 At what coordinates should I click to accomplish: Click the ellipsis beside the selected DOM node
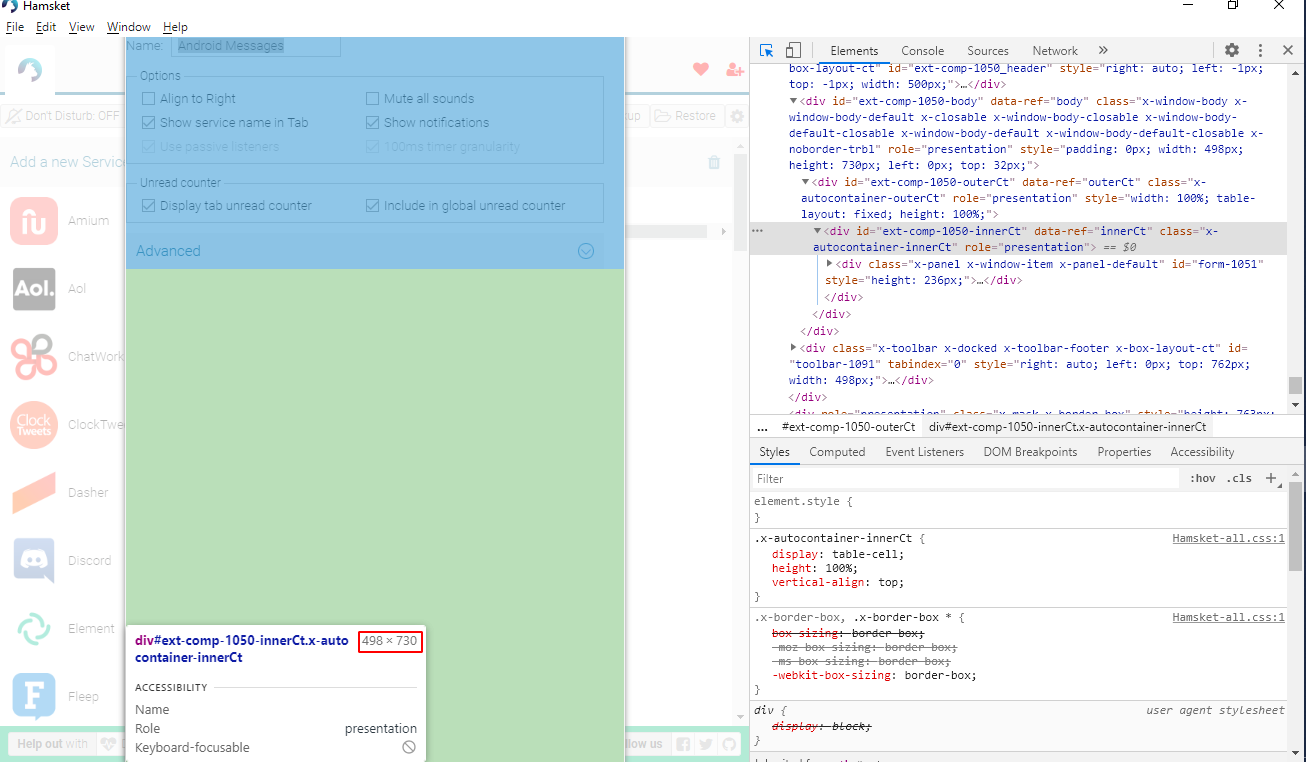click(x=757, y=231)
